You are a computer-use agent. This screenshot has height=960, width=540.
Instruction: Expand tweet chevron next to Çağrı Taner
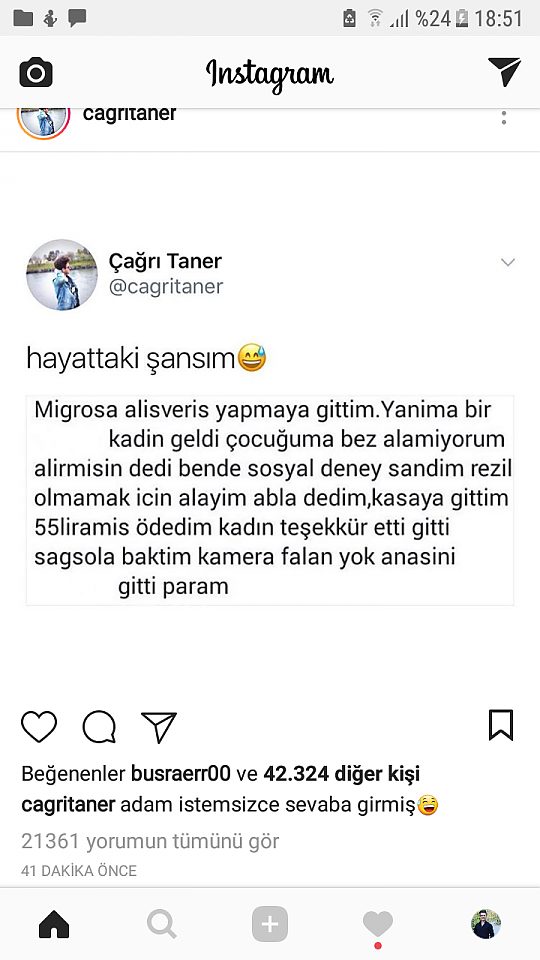[508, 263]
